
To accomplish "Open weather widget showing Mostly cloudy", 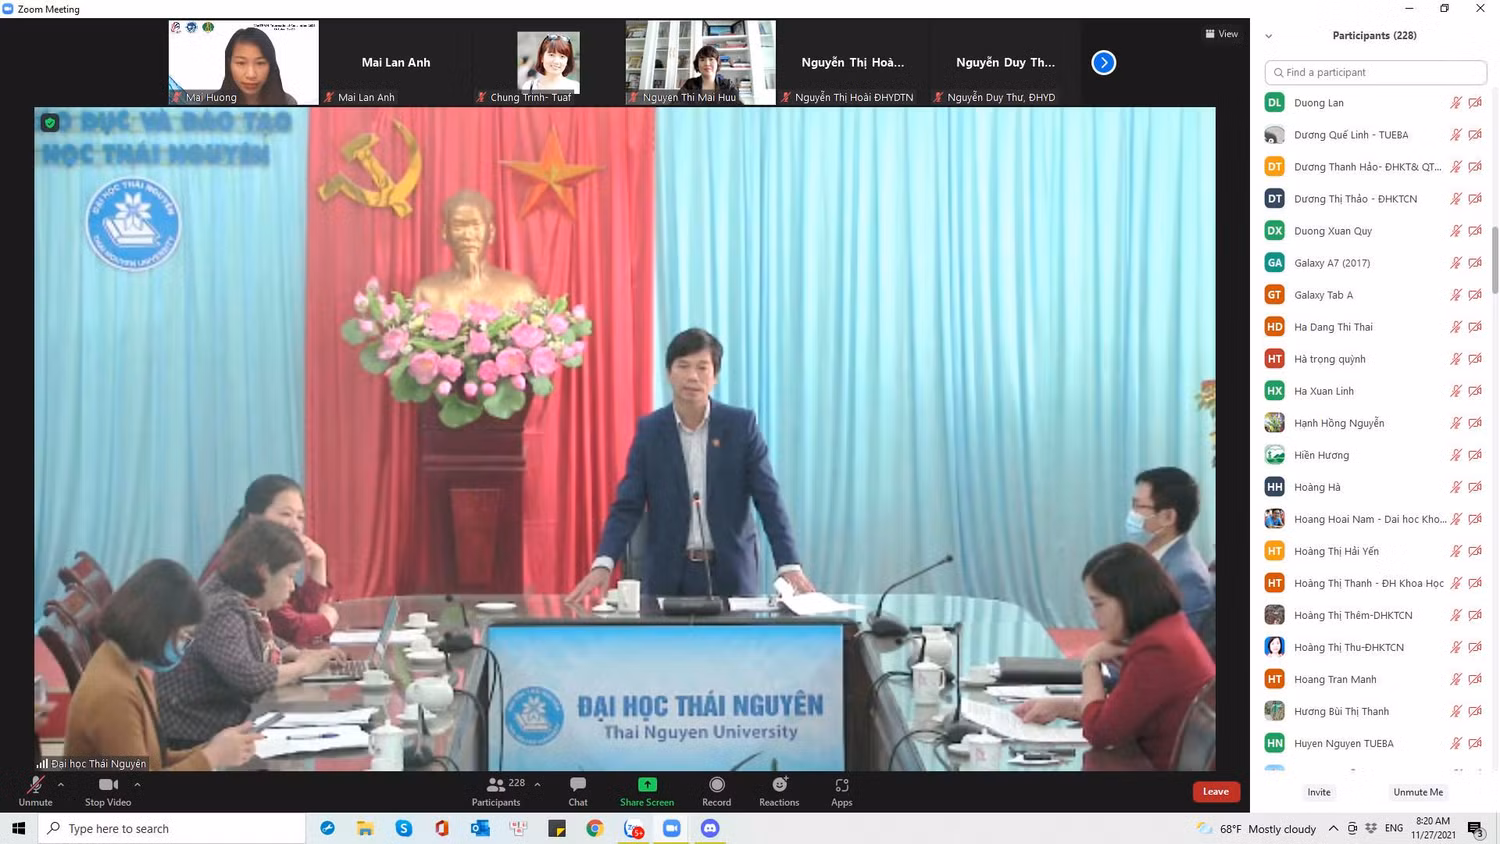I will pyautogui.click(x=1256, y=828).
